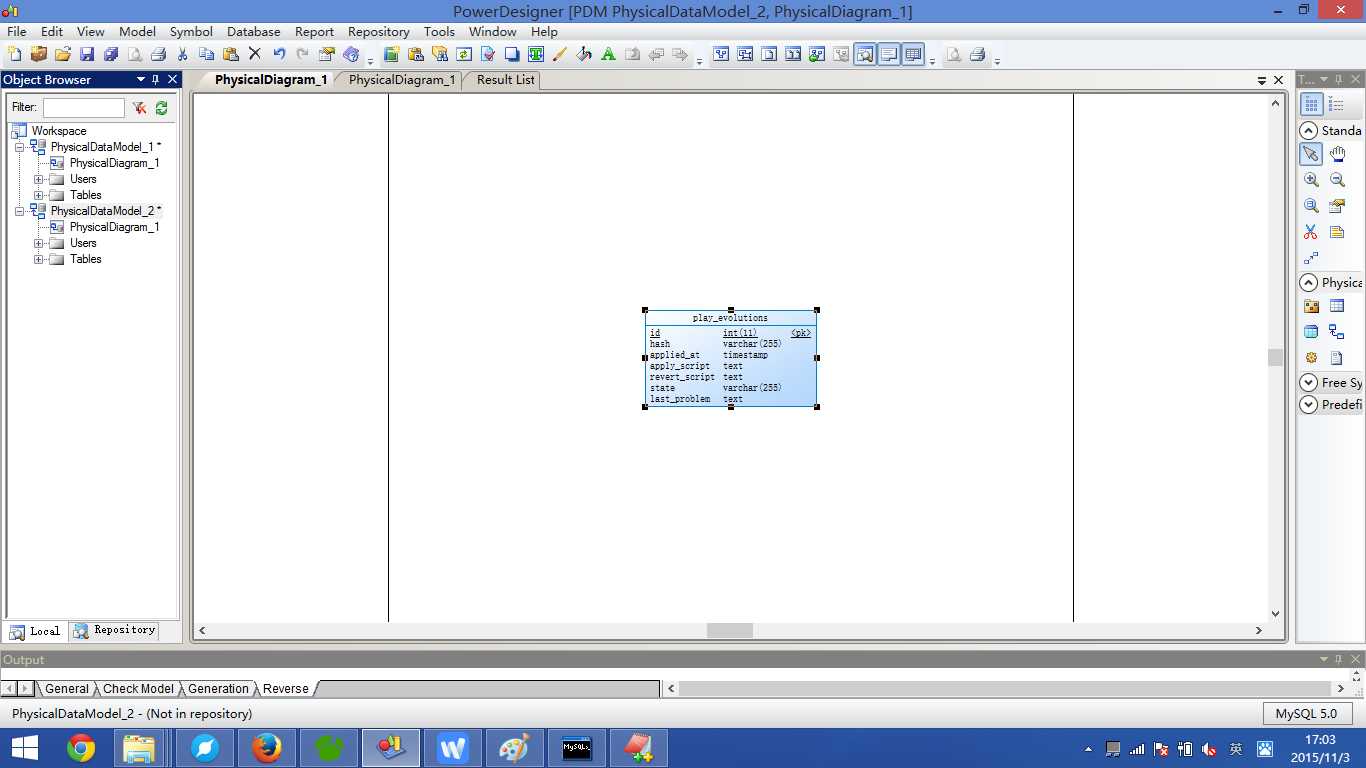Click the Print icon in main toolbar
The image size is (1366, 768).
click(158, 54)
